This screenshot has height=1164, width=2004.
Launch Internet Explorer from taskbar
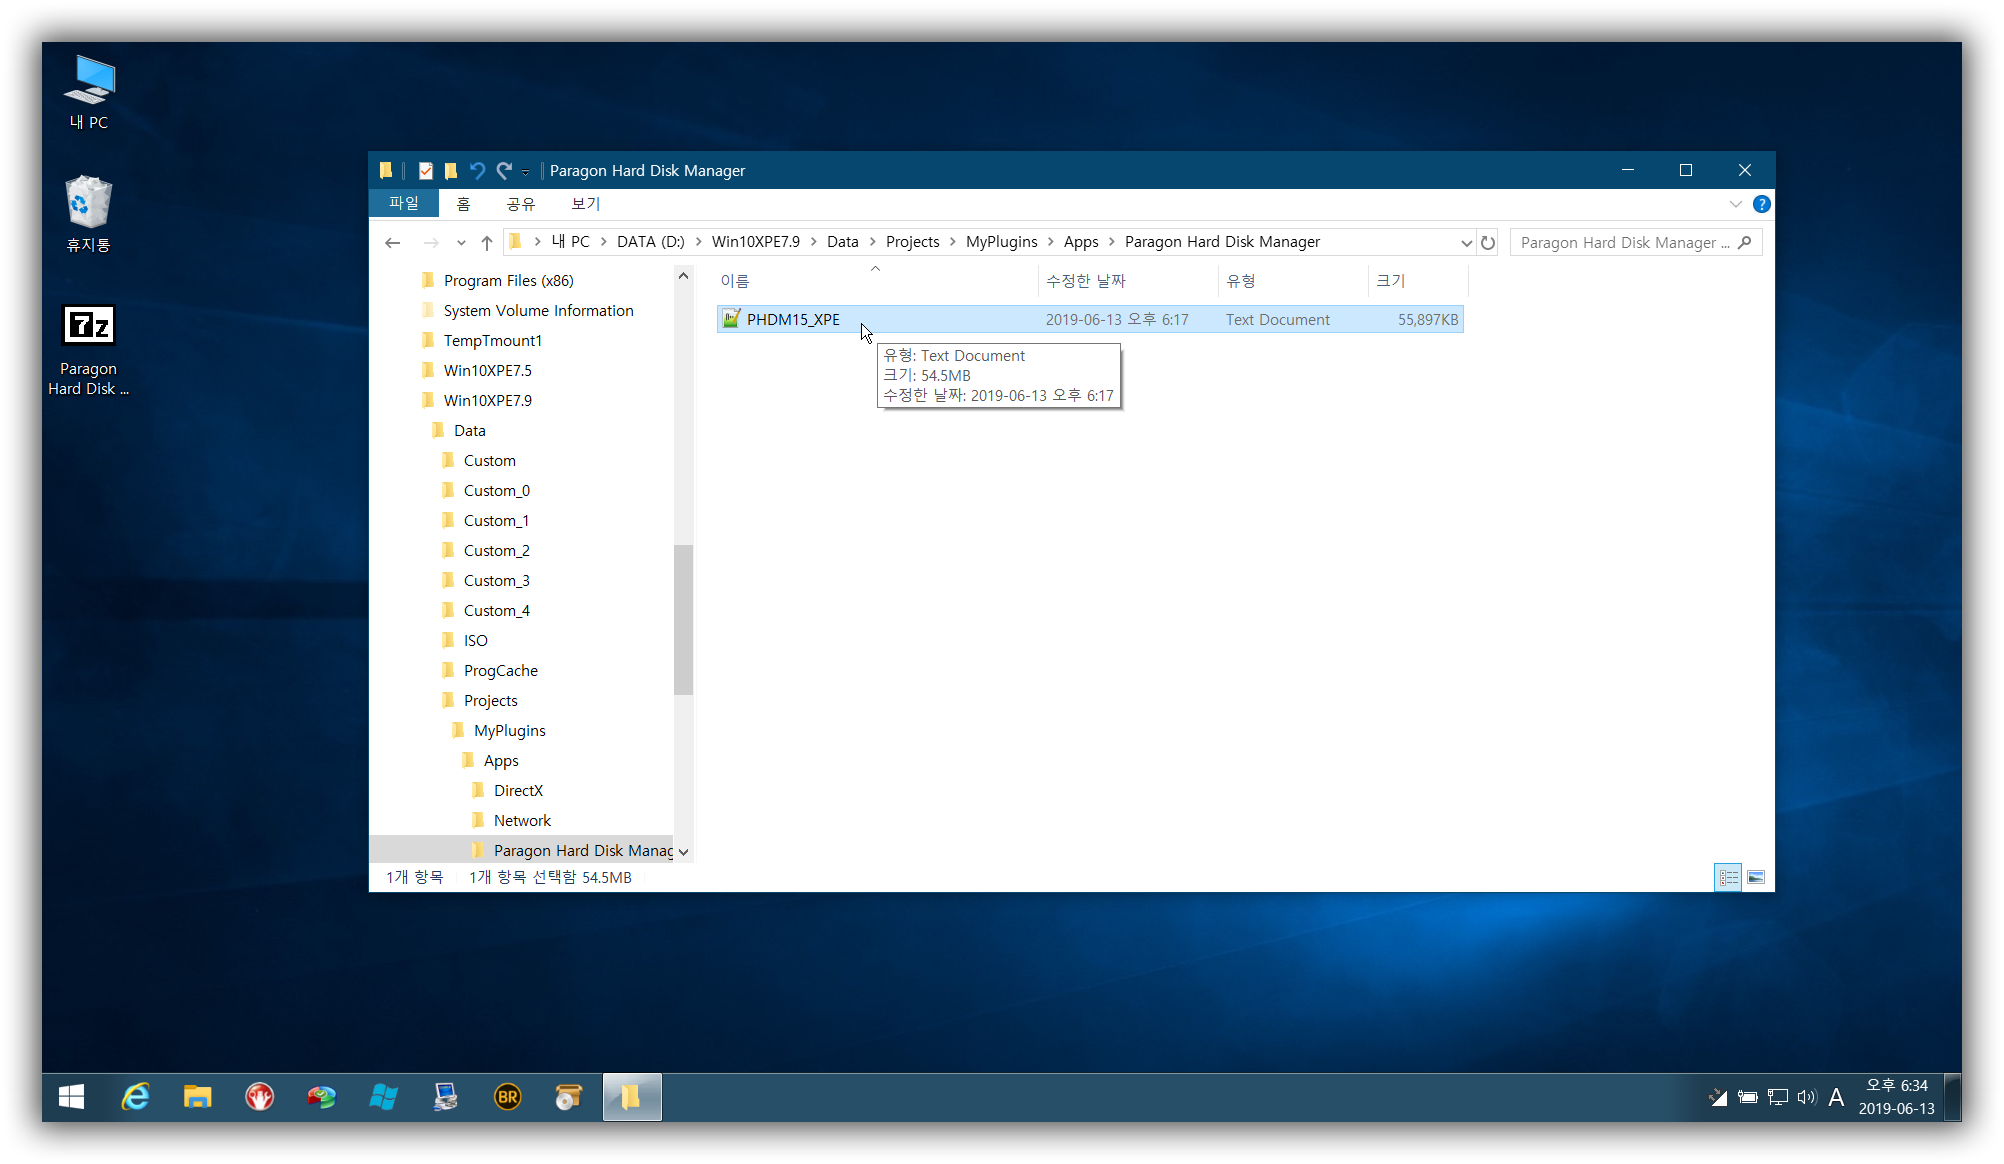(x=136, y=1098)
